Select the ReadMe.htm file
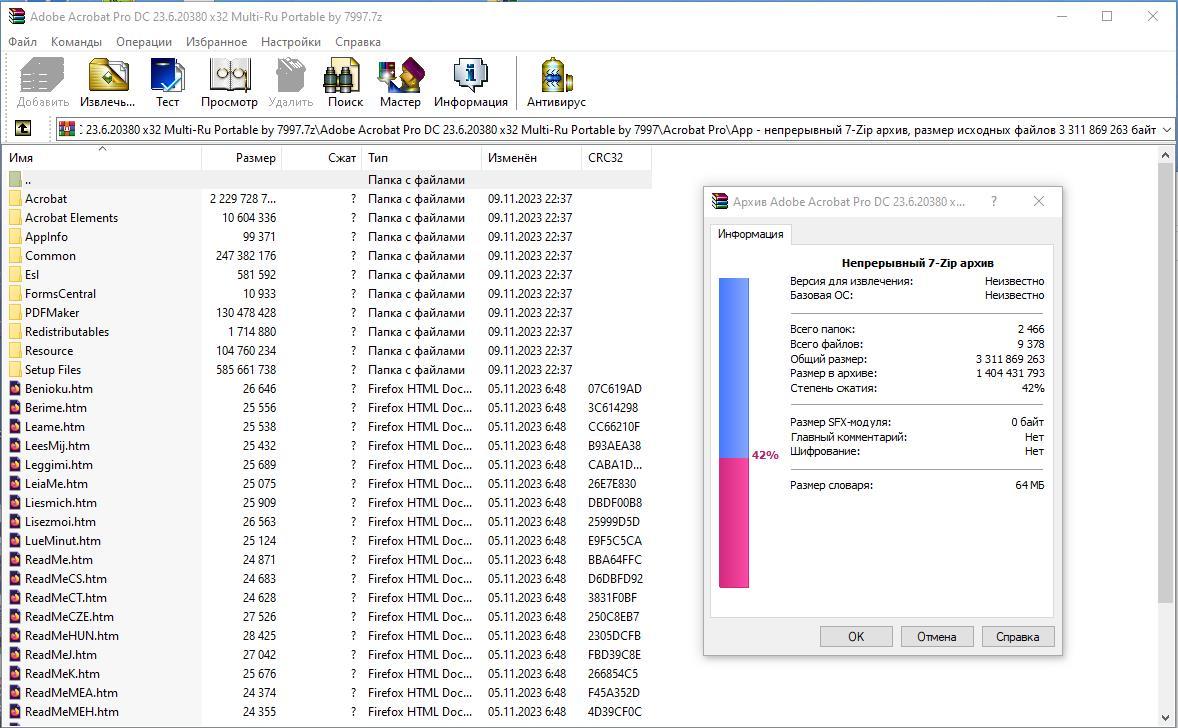This screenshot has height=728, width=1178. click(58, 560)
